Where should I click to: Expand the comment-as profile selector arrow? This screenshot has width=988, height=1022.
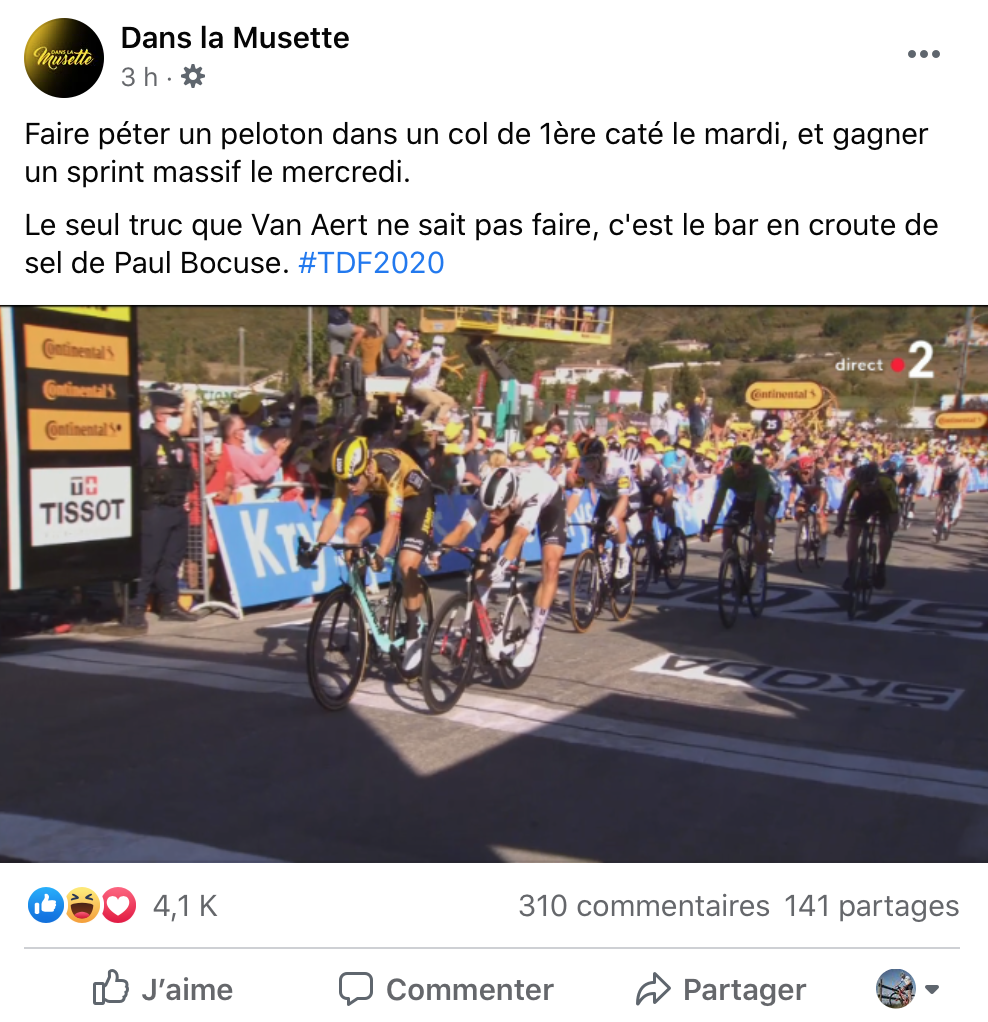point(932,989)
